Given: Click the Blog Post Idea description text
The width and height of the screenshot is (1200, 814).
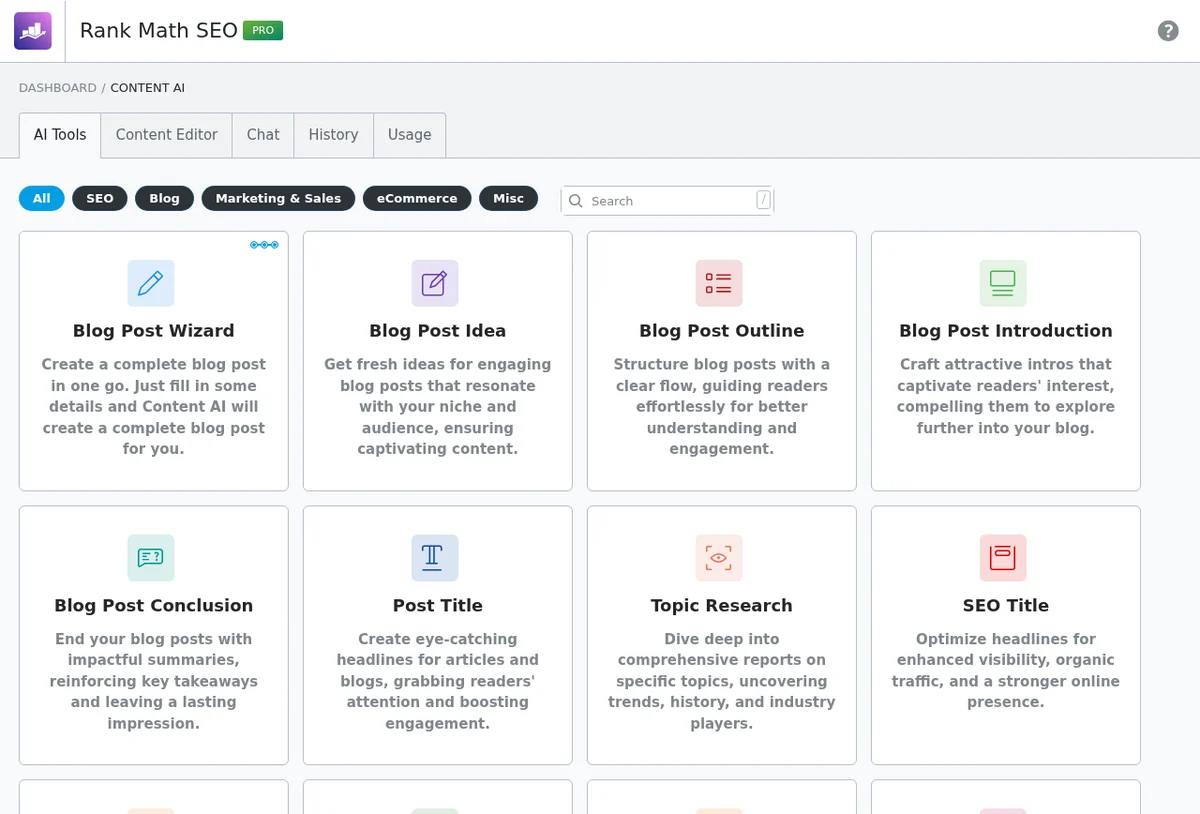Looking at the screenshot, I should pyautogui.click(x=438, y=407).
